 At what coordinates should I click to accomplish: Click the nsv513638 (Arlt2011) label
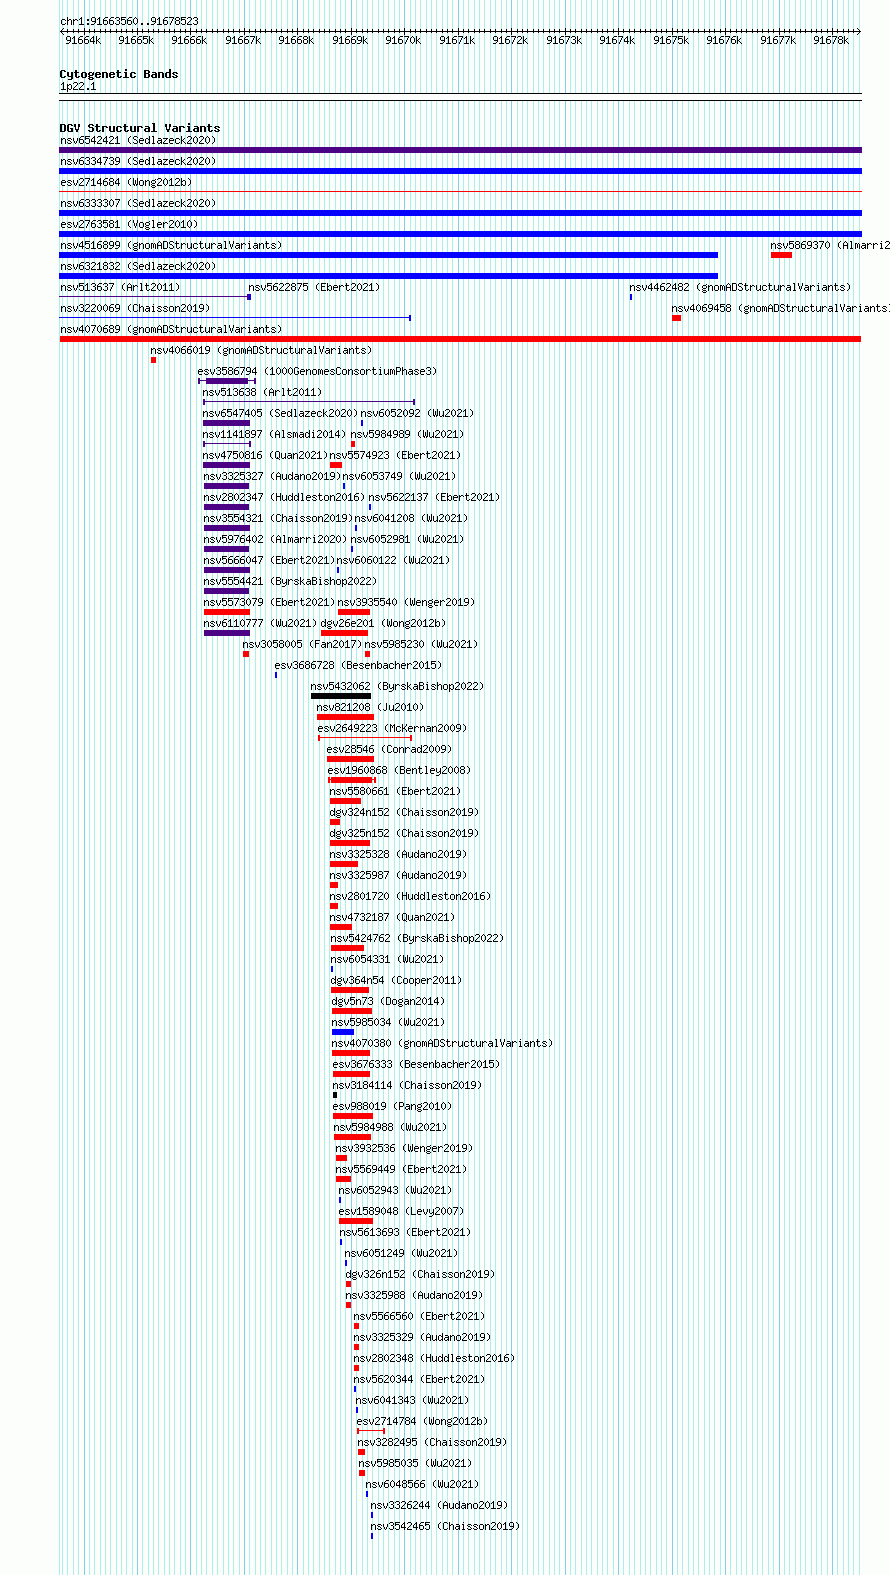262,392
